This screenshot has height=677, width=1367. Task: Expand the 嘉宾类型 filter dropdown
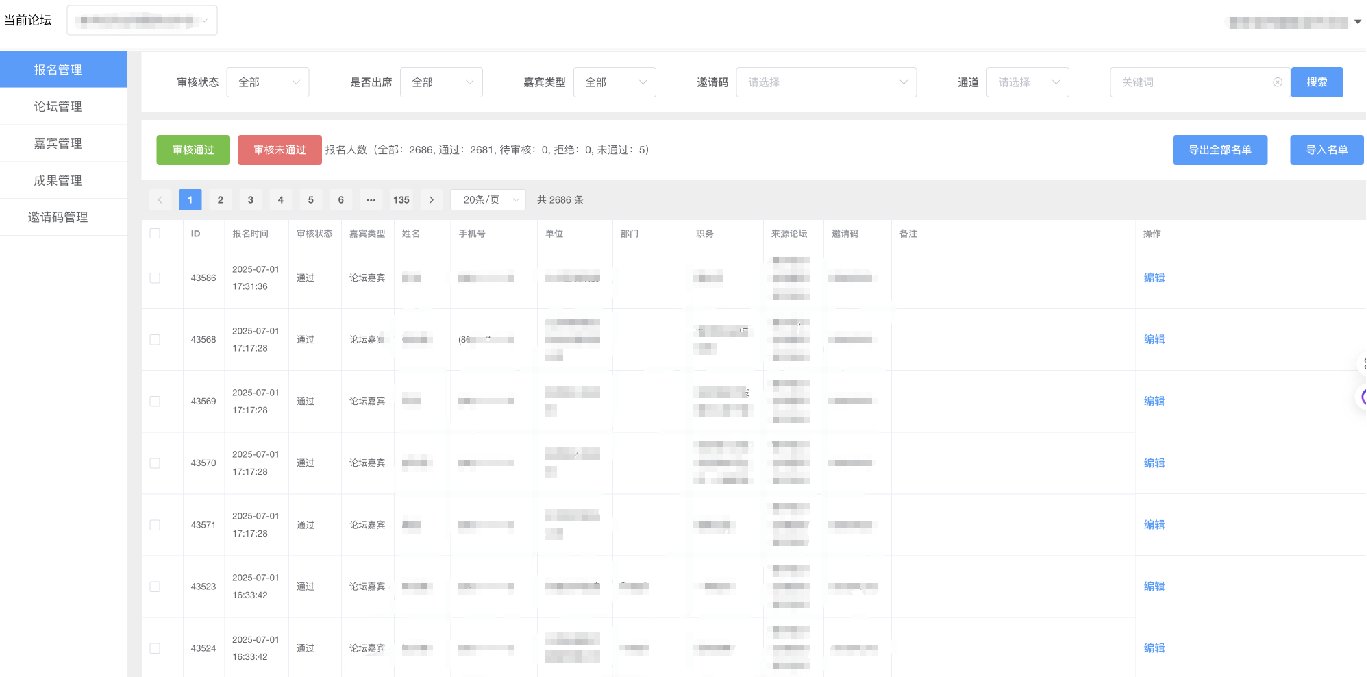pyautogui.click(x=614, y=82)
